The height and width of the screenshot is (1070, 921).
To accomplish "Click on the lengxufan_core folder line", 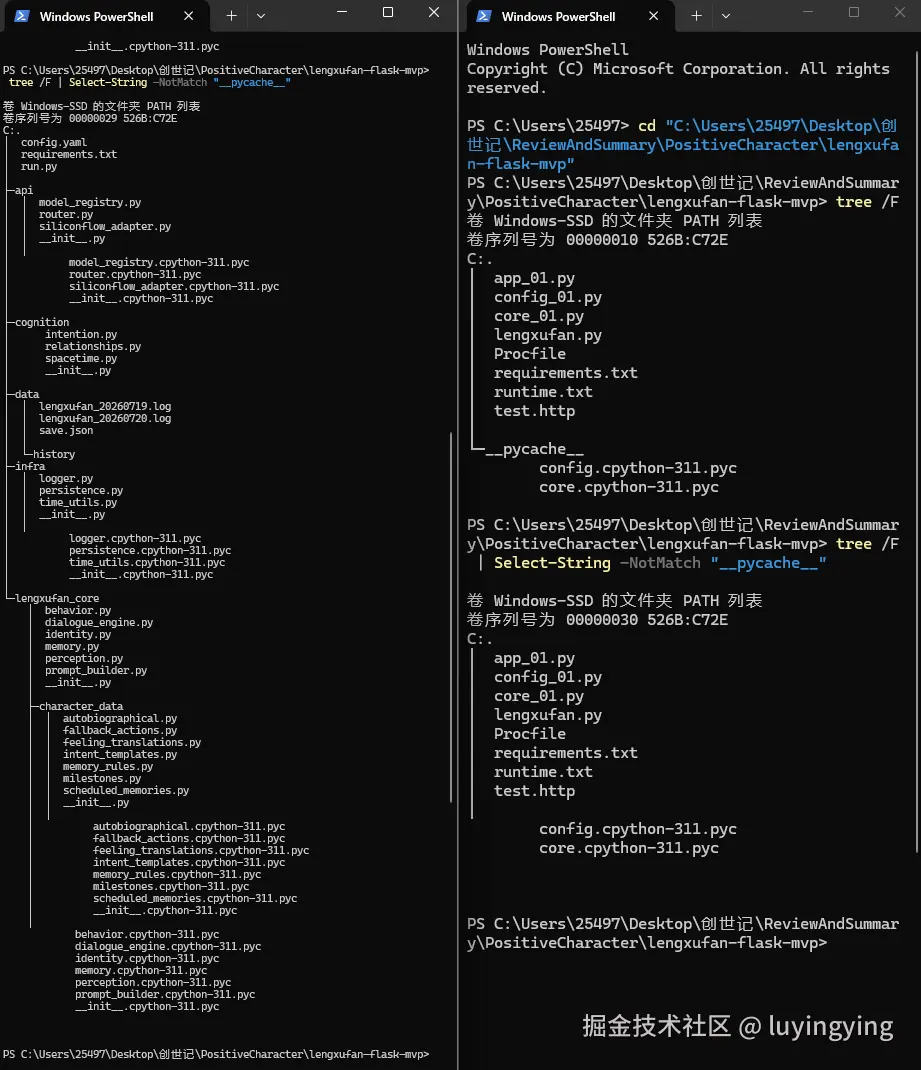I will pos(57,598).
